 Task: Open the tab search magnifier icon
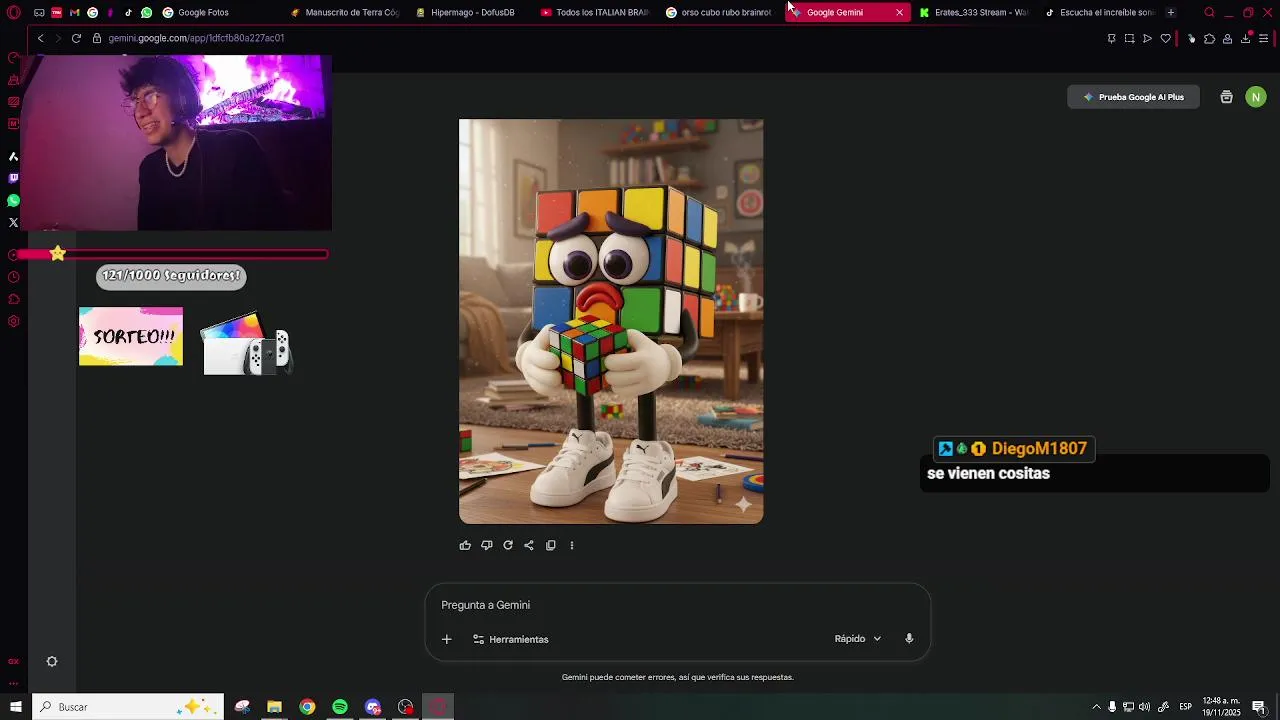pos(1209,12)
